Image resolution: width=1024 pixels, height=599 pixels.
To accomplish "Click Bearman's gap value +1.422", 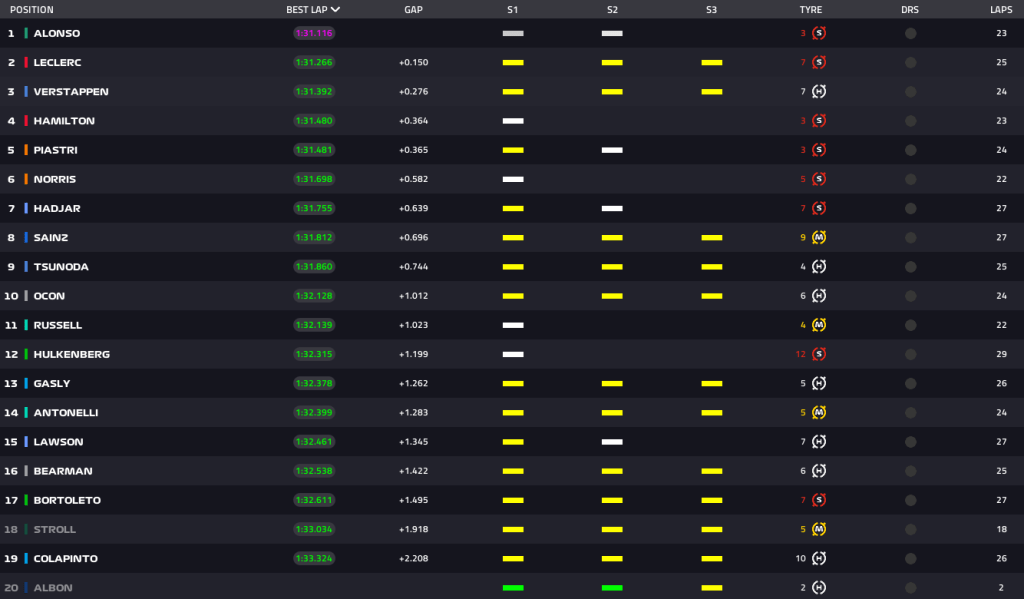I will tap(413, 471).
